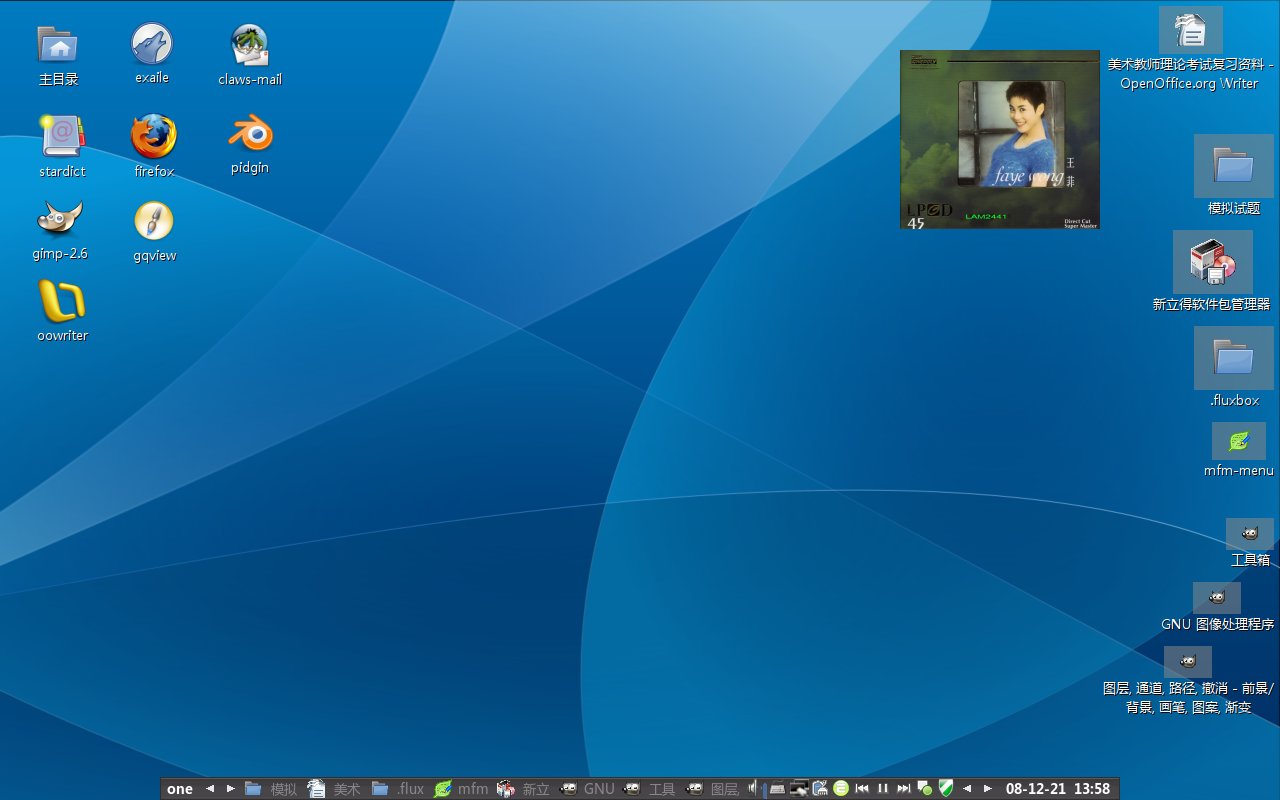Click the Faye Wong album cover
Image resolution: width=1280 pixels, height=800 pixels.
click(x=1000, y=140)
